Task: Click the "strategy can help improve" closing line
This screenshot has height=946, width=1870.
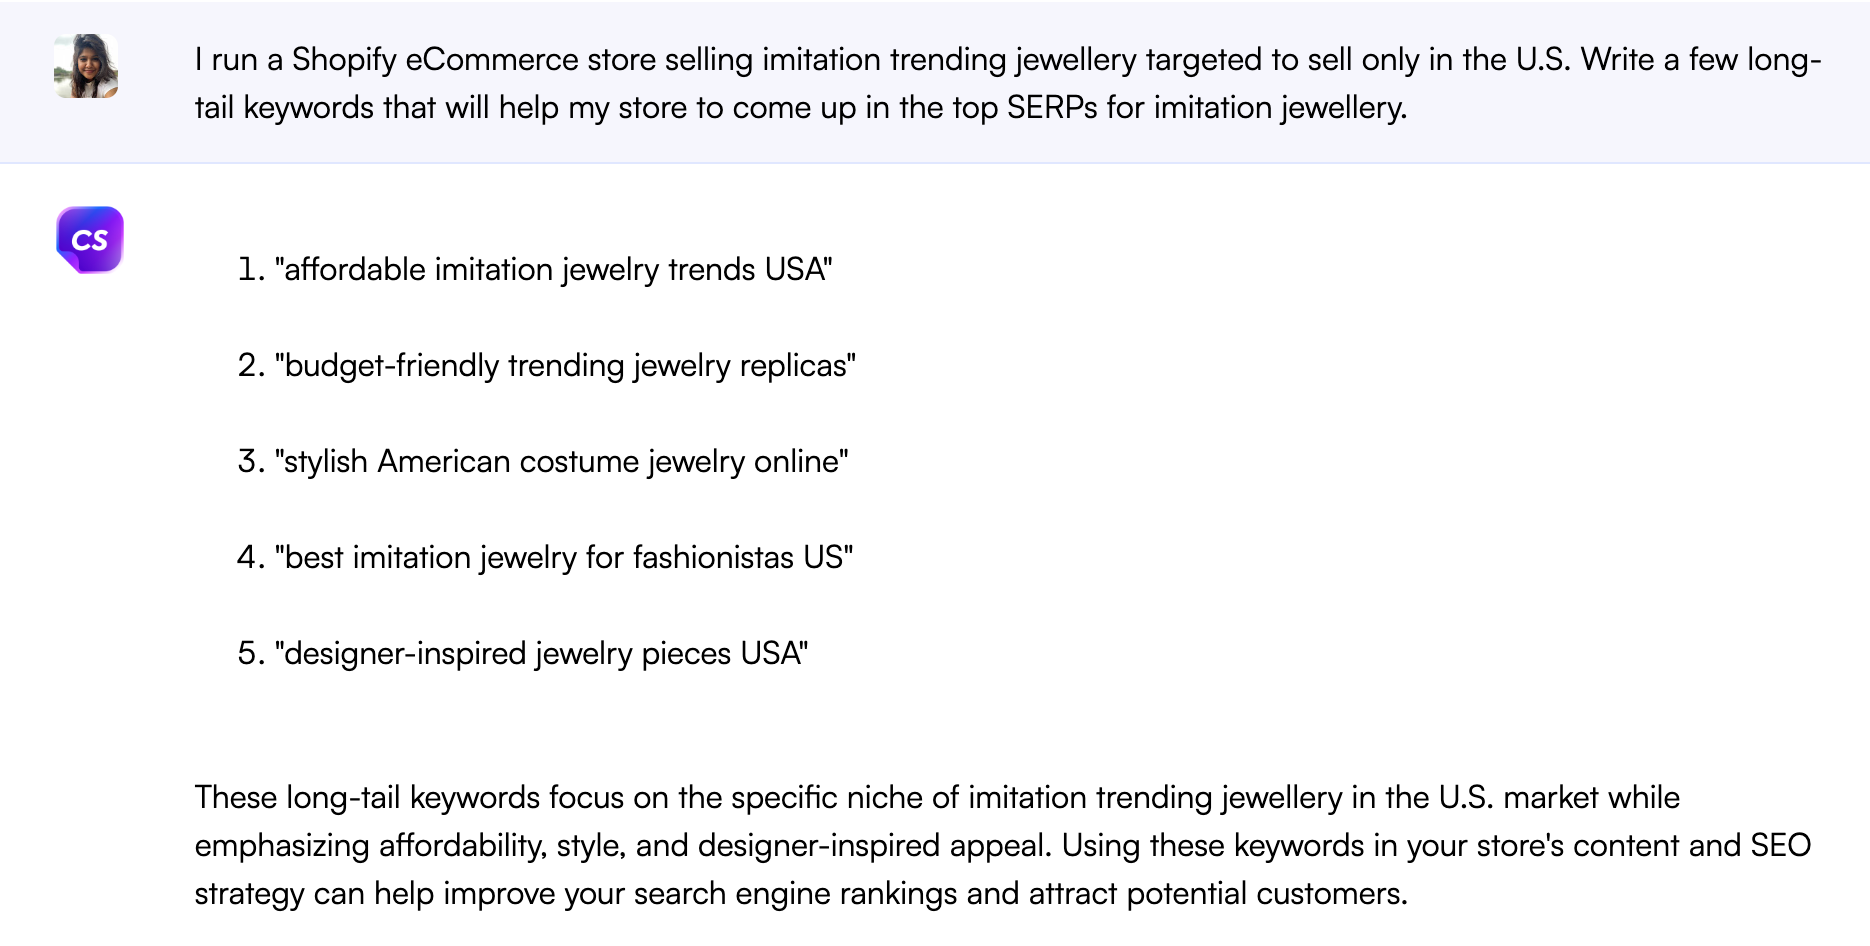Action: point(800,894)
